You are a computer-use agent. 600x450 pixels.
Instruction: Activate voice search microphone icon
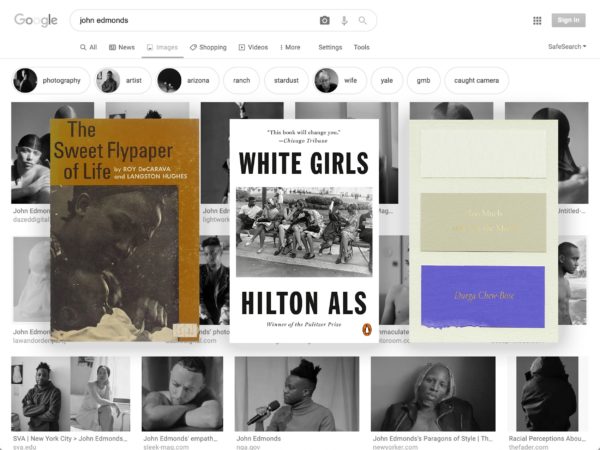[x=344, y=20]
